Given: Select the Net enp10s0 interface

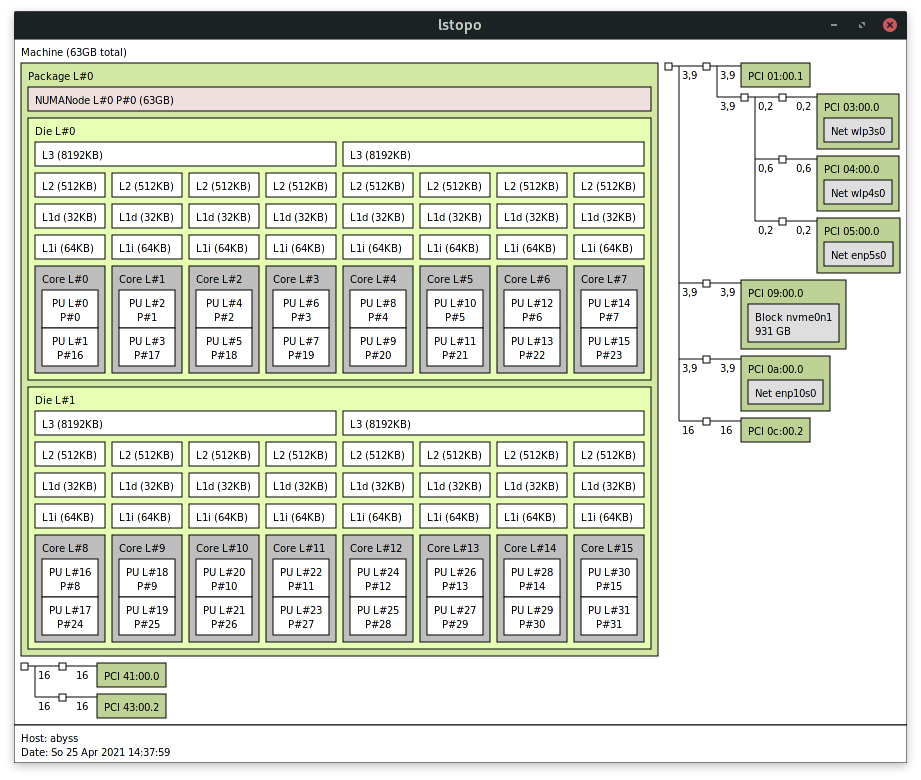Looking at the screenshot, I should (786, 394).
